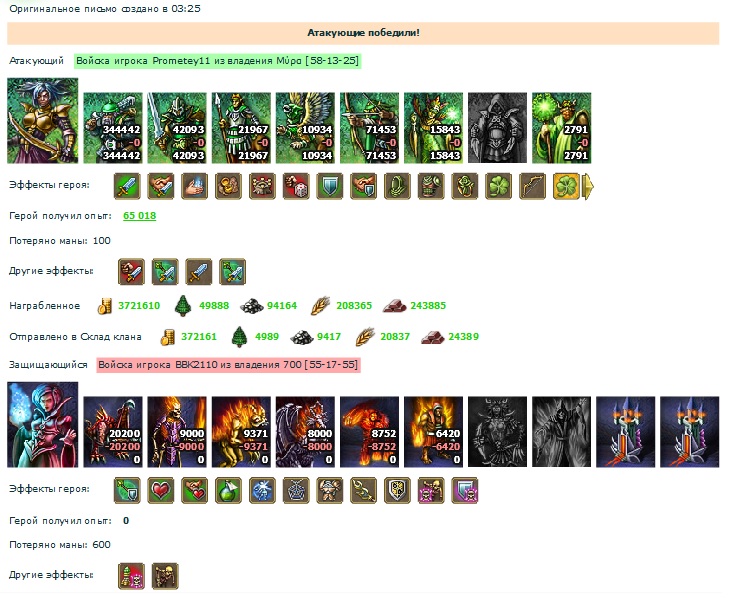Expand more hero effects with yellow arrow
Image resolution: width=729 pixels, height=601 pixels.
pyautogui.click(x=588, y=186)
